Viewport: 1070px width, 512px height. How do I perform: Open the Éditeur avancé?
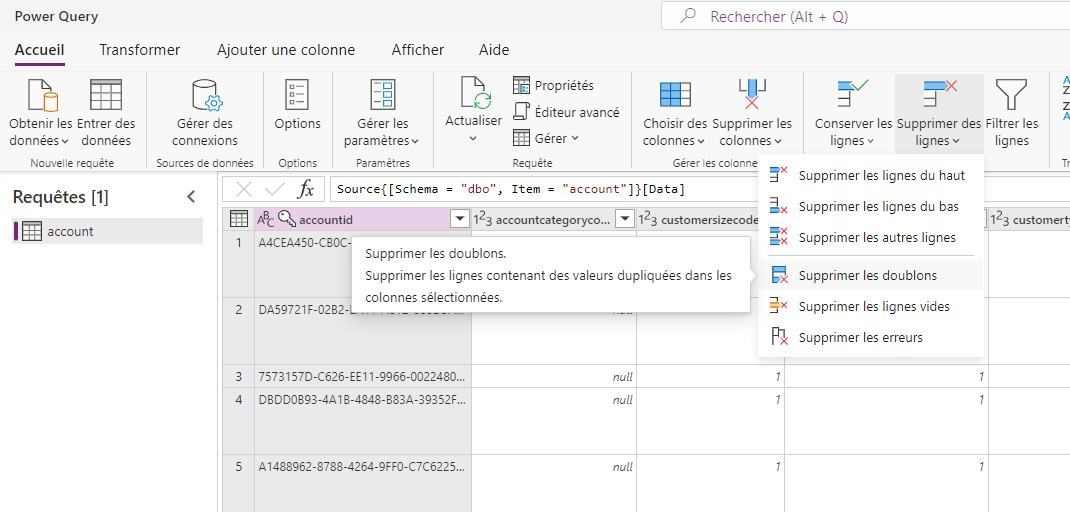click(566, 112)
